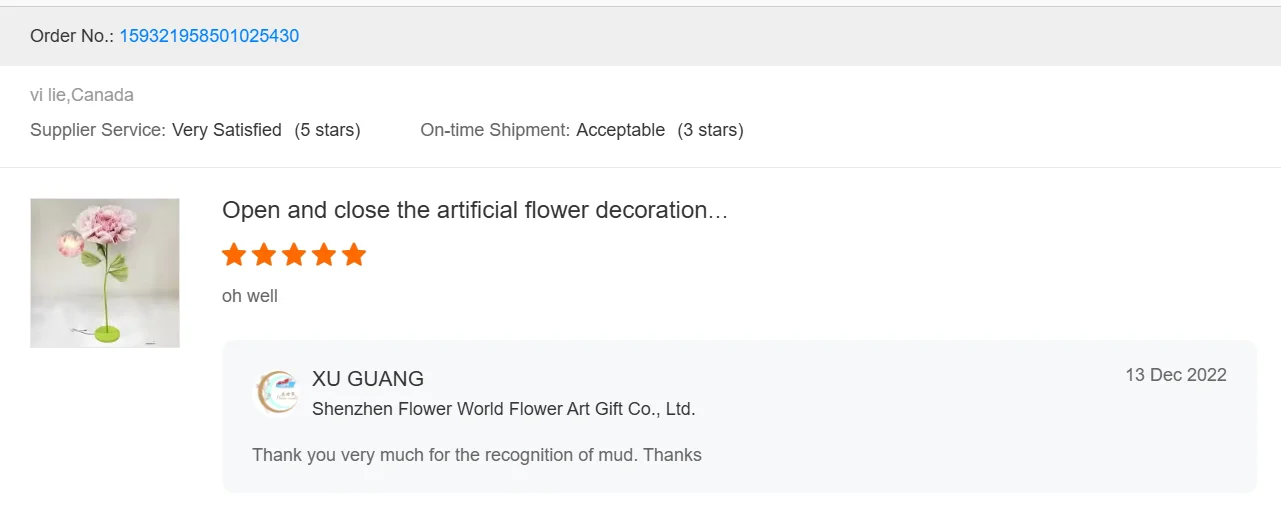Click the fourth orange rating star

point(324,254)
